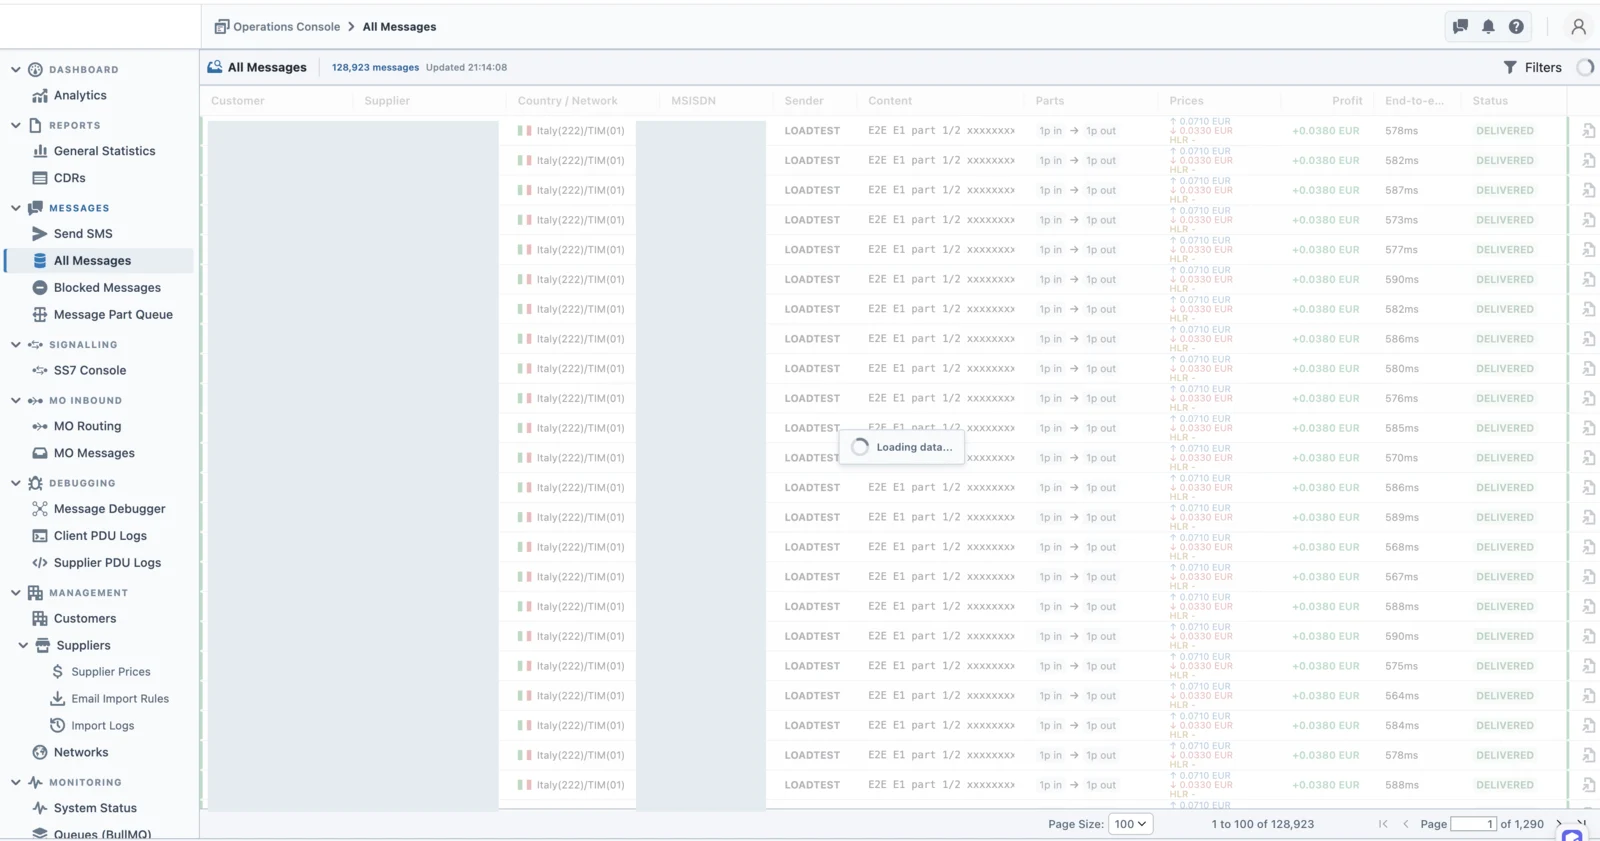Open Import Logs
This screenshot has height=841, width=1600.
point(102,726)
